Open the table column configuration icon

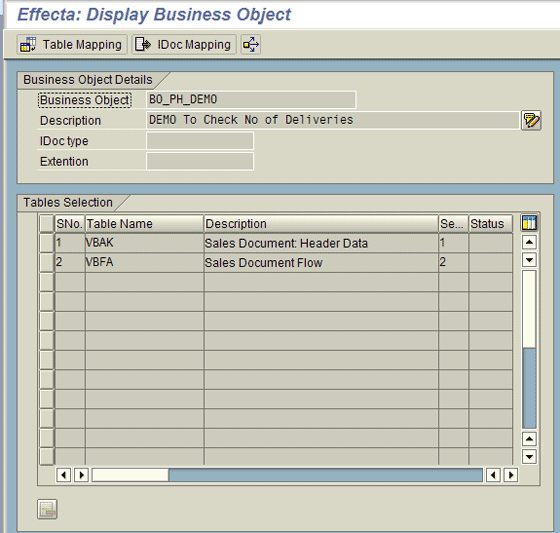tap(529, 223)
